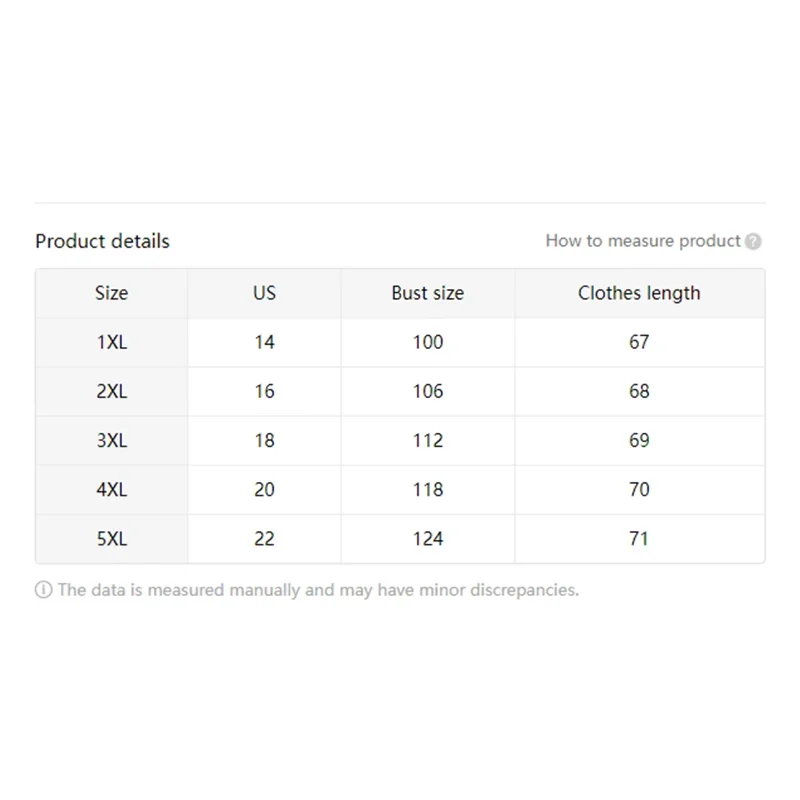Open How to measure product link

pos(643,241)
